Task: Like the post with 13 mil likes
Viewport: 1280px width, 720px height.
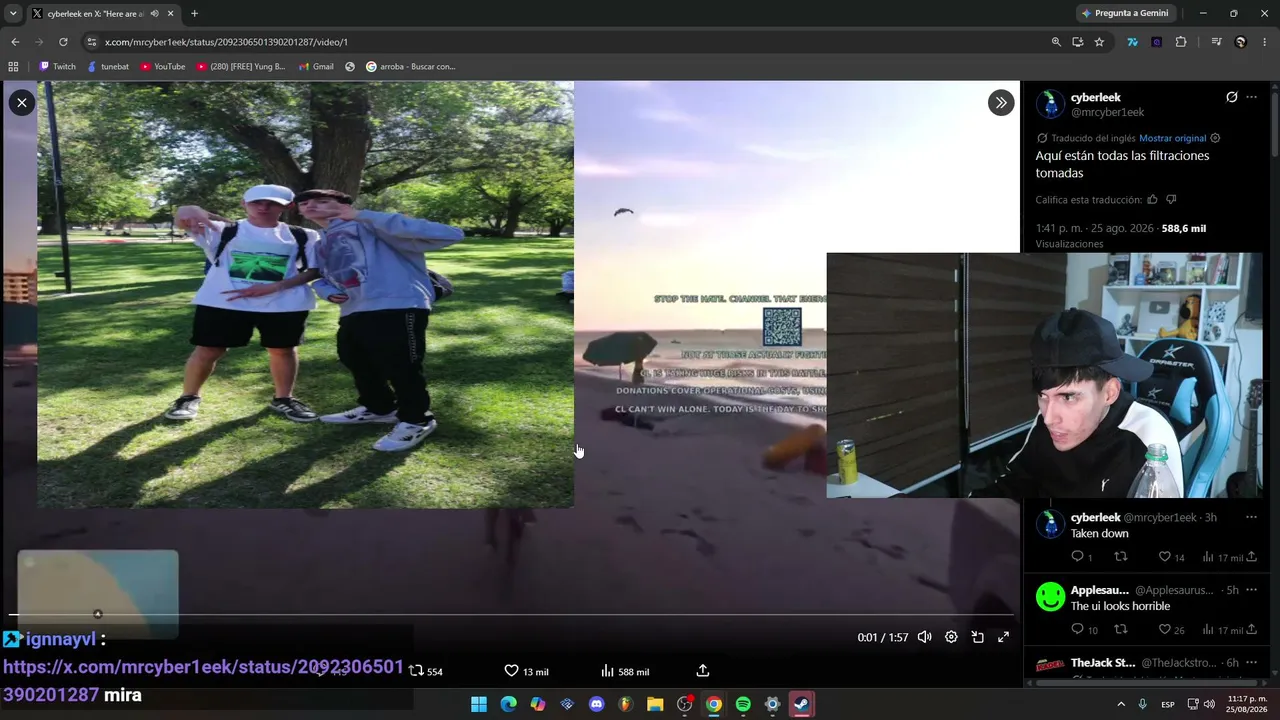Action: [x=526, y=671]
